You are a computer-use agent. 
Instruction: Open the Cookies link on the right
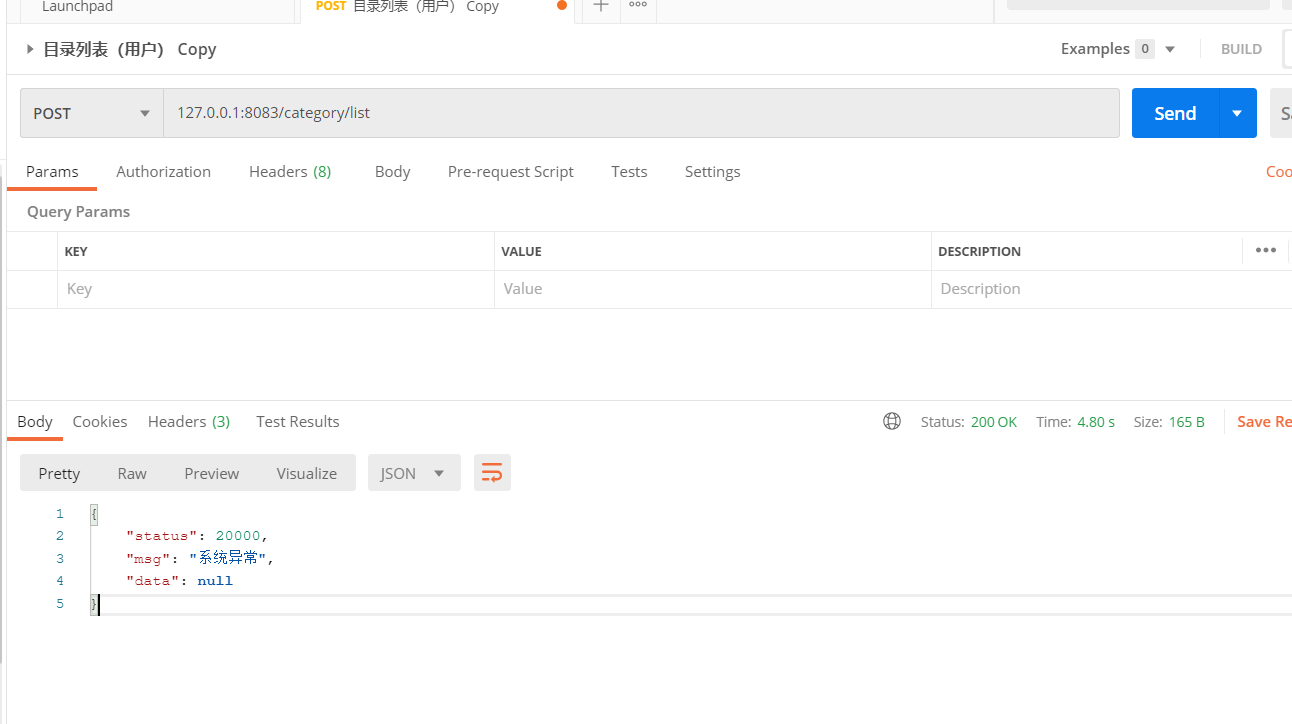point(1279,172)
